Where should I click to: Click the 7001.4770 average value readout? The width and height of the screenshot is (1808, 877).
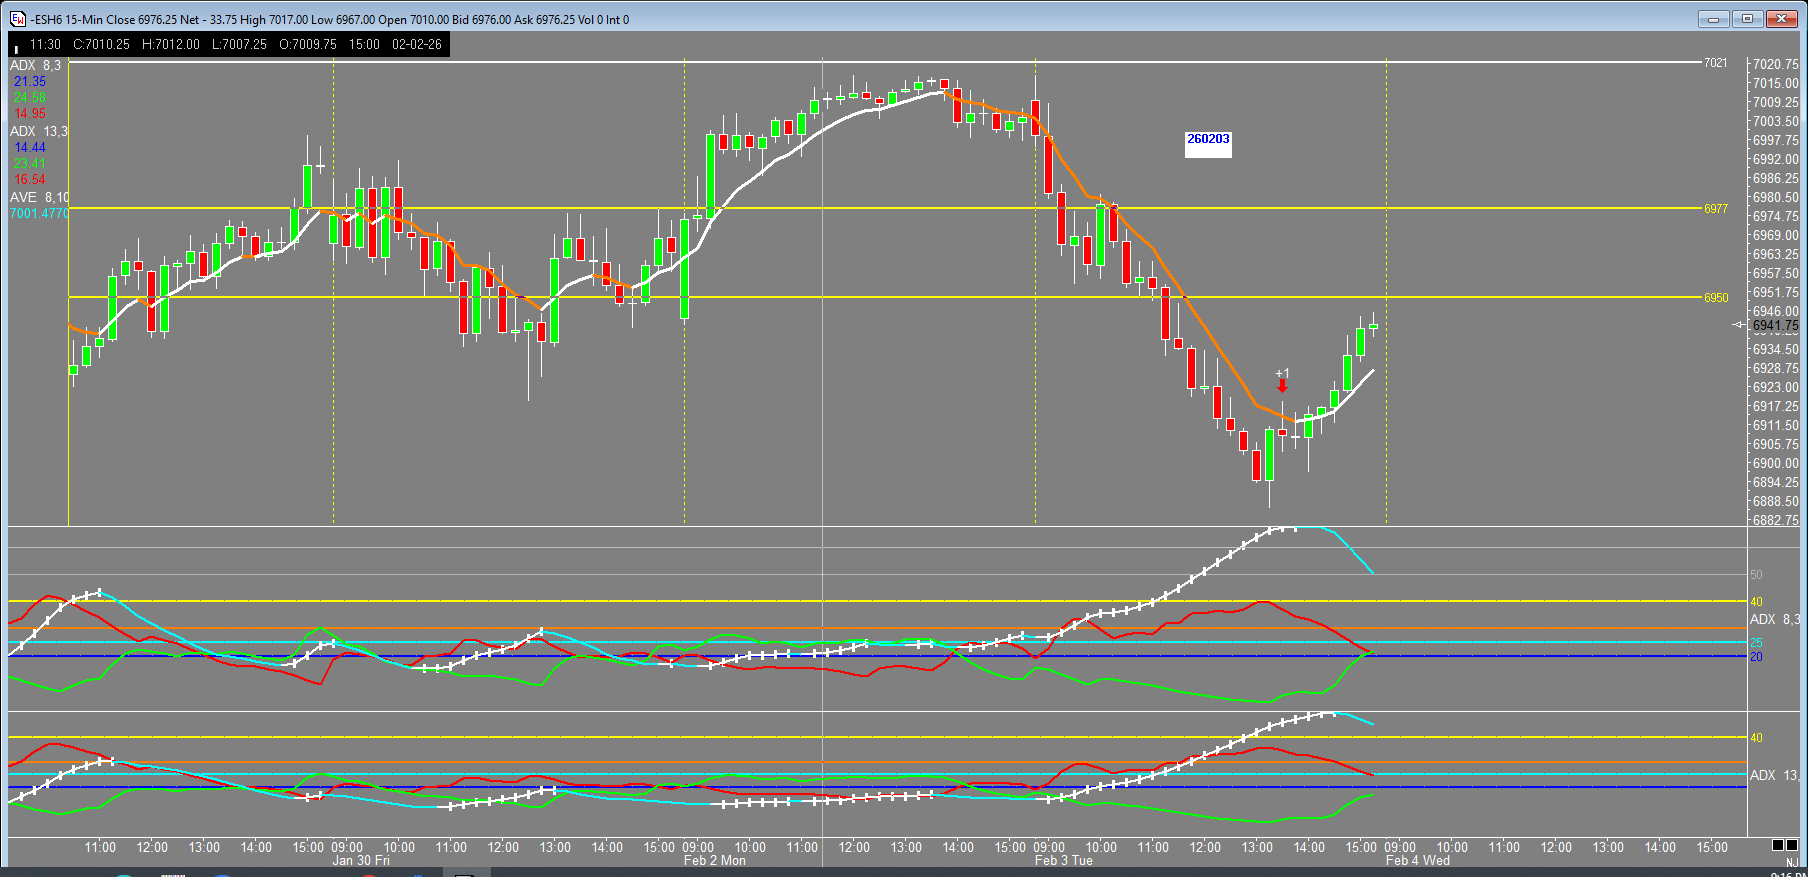point(39,213)
